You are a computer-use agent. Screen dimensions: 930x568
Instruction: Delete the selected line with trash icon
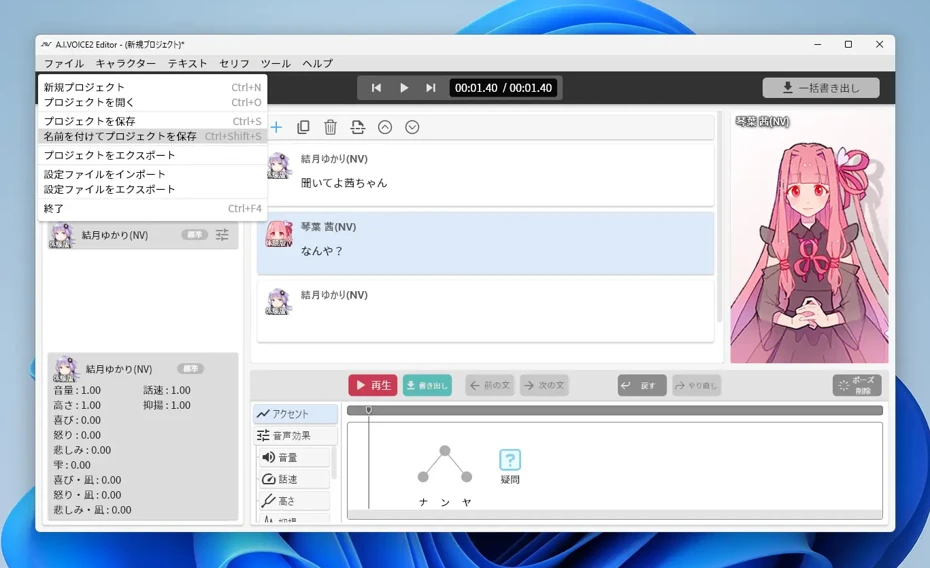pyautogui.click(x=330, y=127)
